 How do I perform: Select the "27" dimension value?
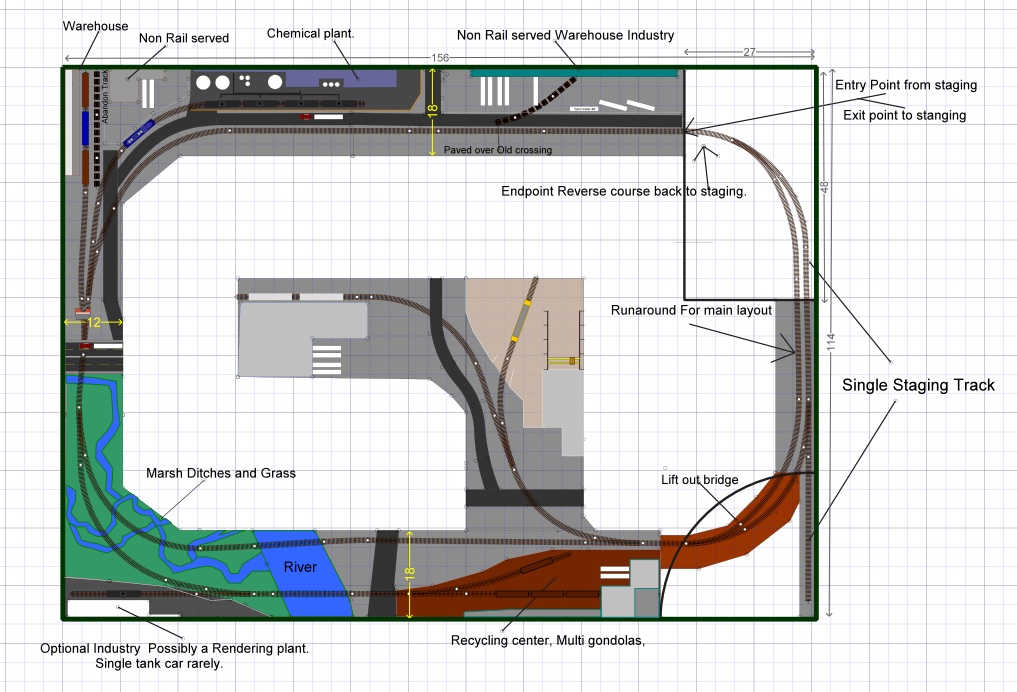click(749, 52)
